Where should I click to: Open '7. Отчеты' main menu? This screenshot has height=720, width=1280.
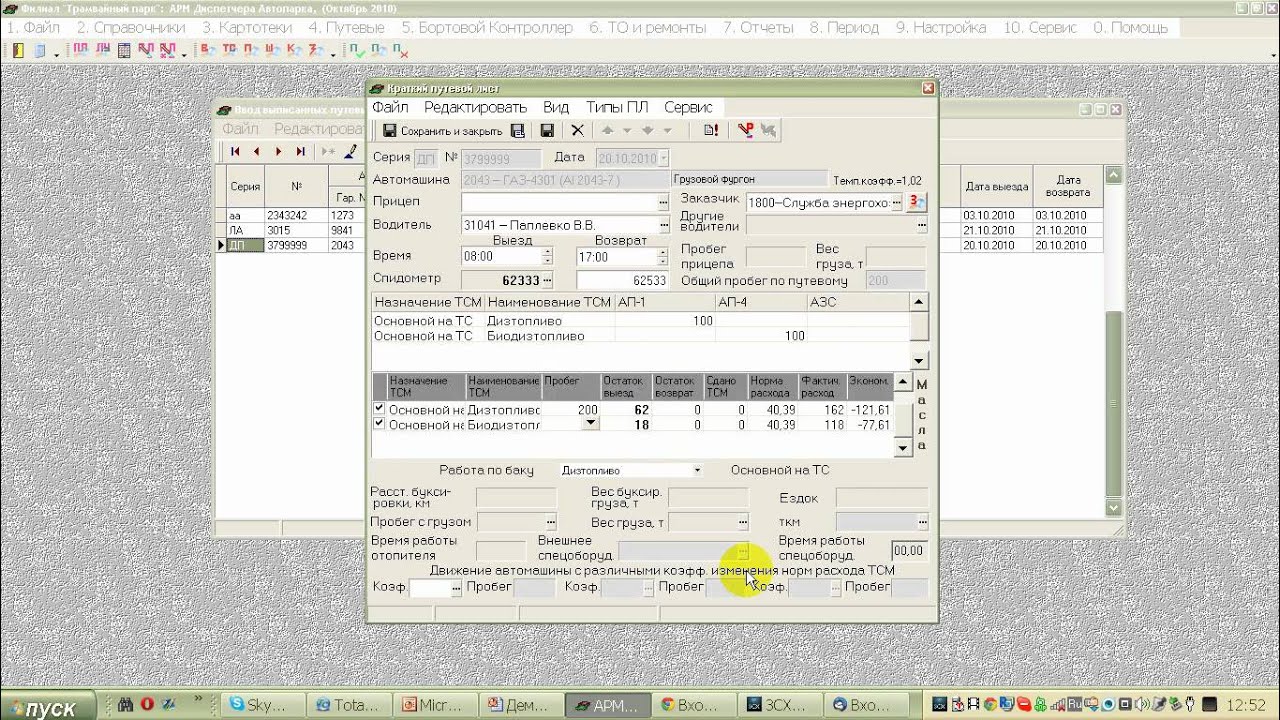[758, 28]
